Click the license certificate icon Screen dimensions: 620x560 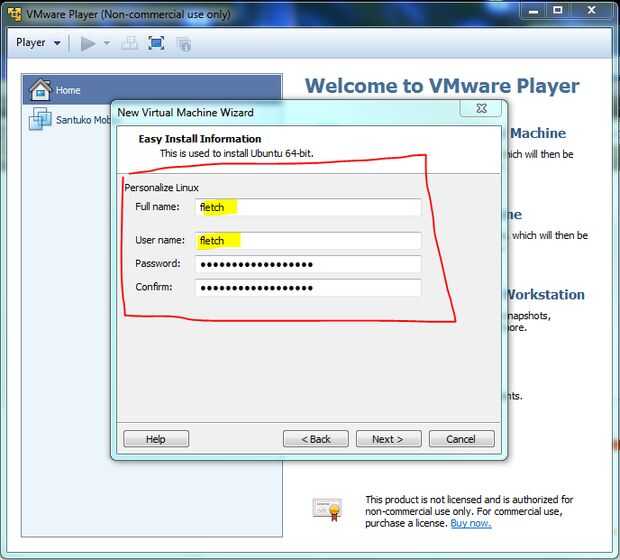click(x=327, y=509)
